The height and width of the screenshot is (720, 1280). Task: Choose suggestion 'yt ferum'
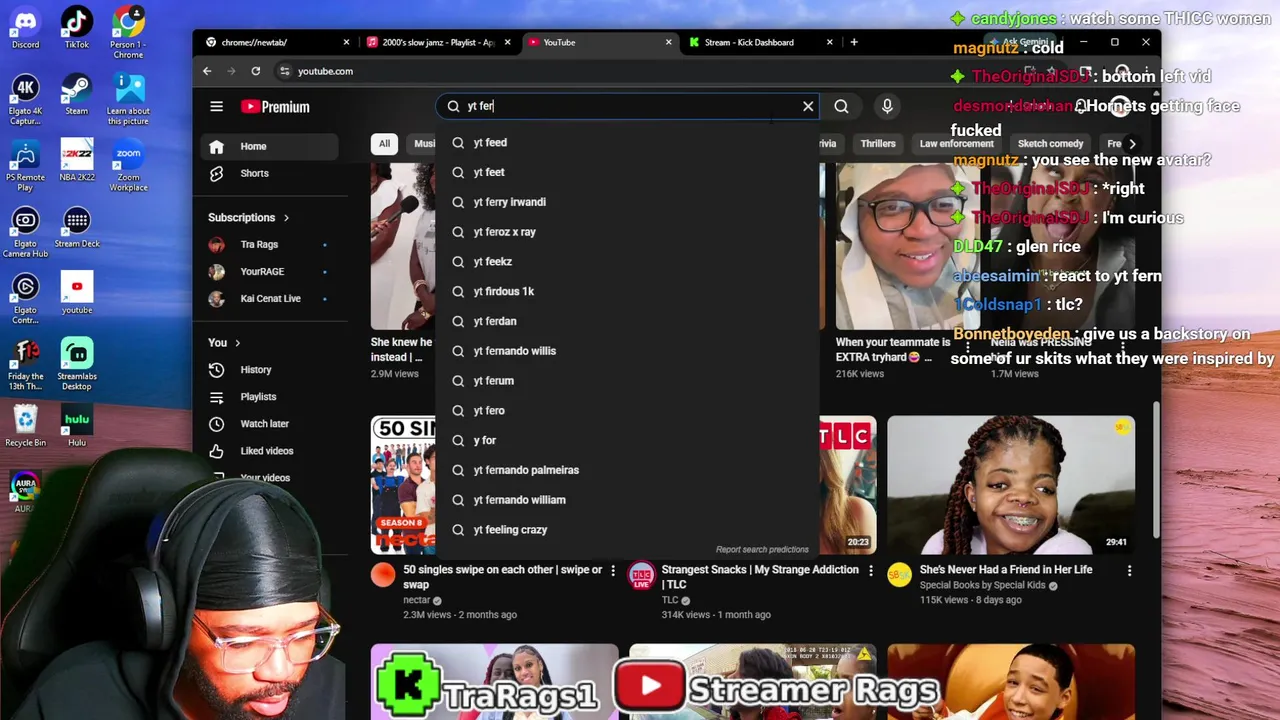coord(627,381)
